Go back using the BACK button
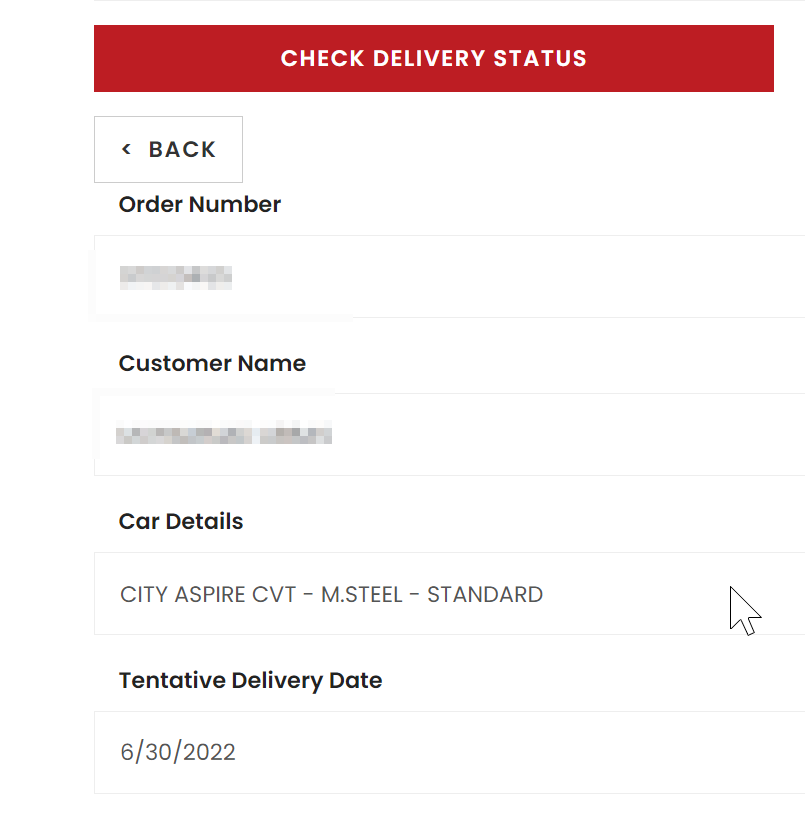 click(x=168, y=150)
